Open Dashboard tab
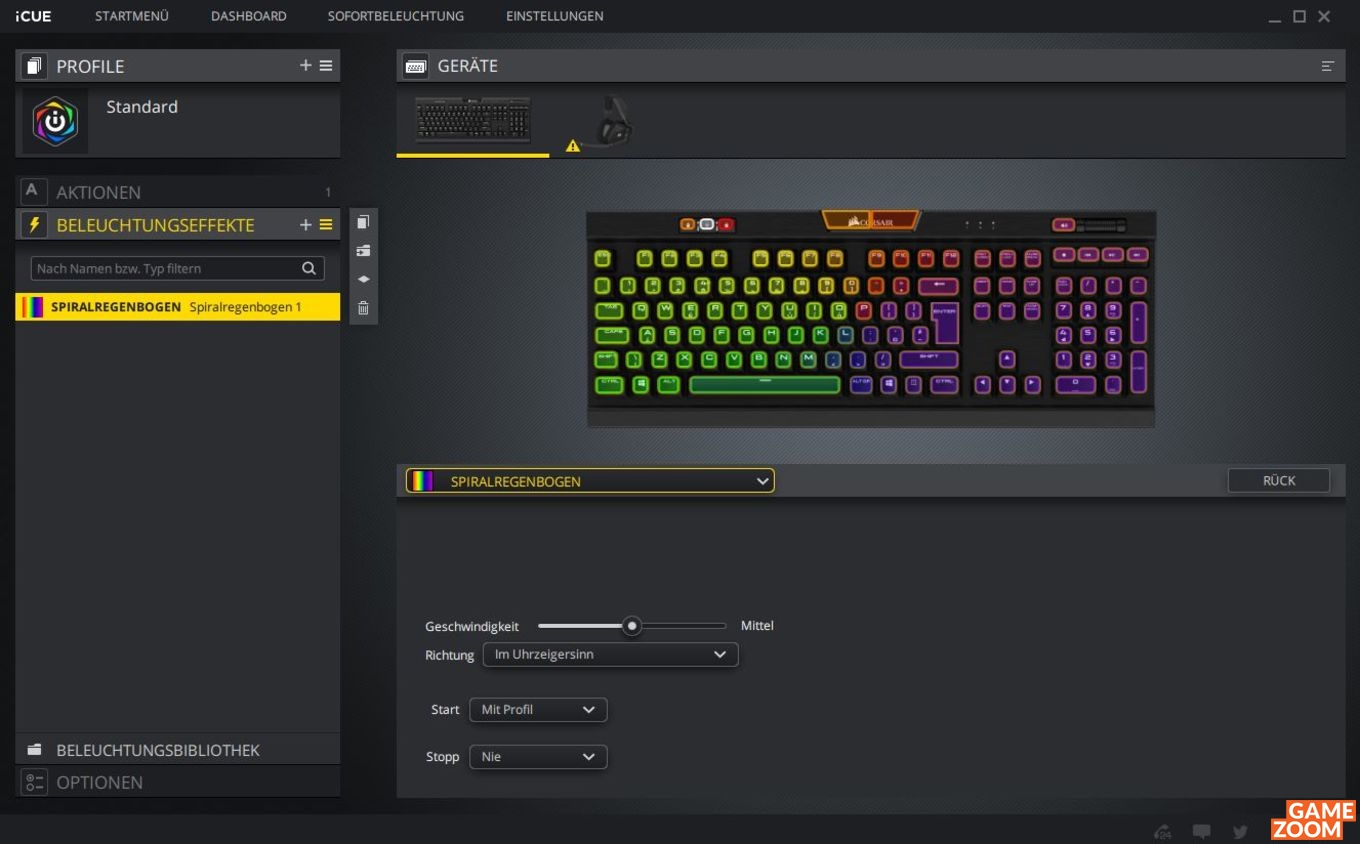 (249, 16)
